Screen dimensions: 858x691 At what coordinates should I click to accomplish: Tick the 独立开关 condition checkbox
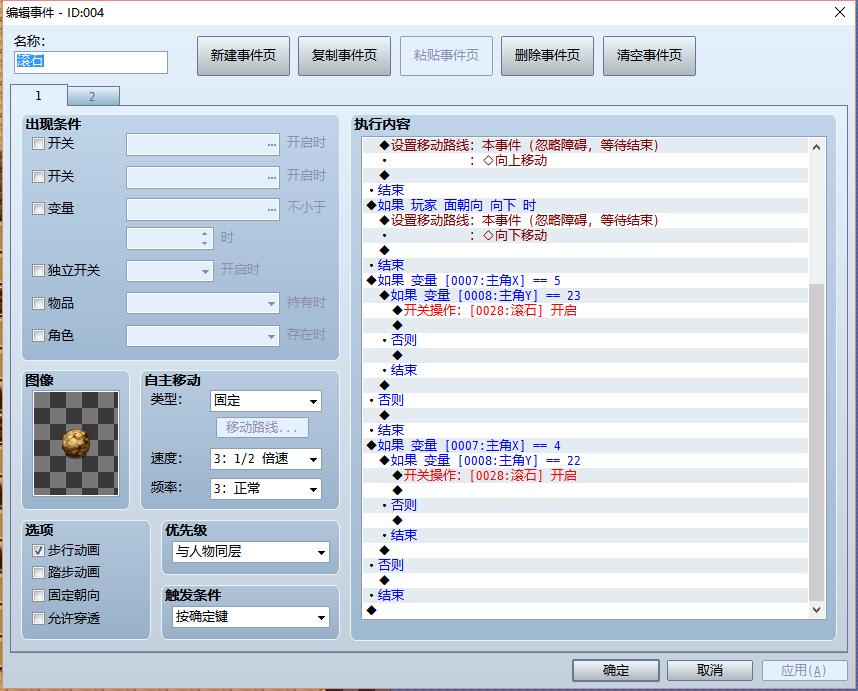38,270
